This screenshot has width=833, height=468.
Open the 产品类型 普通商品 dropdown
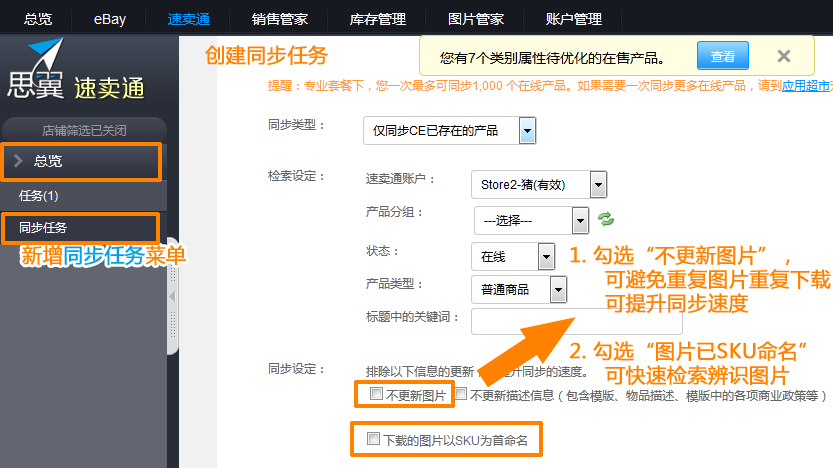pyautogui.click(x=519, y=290)
